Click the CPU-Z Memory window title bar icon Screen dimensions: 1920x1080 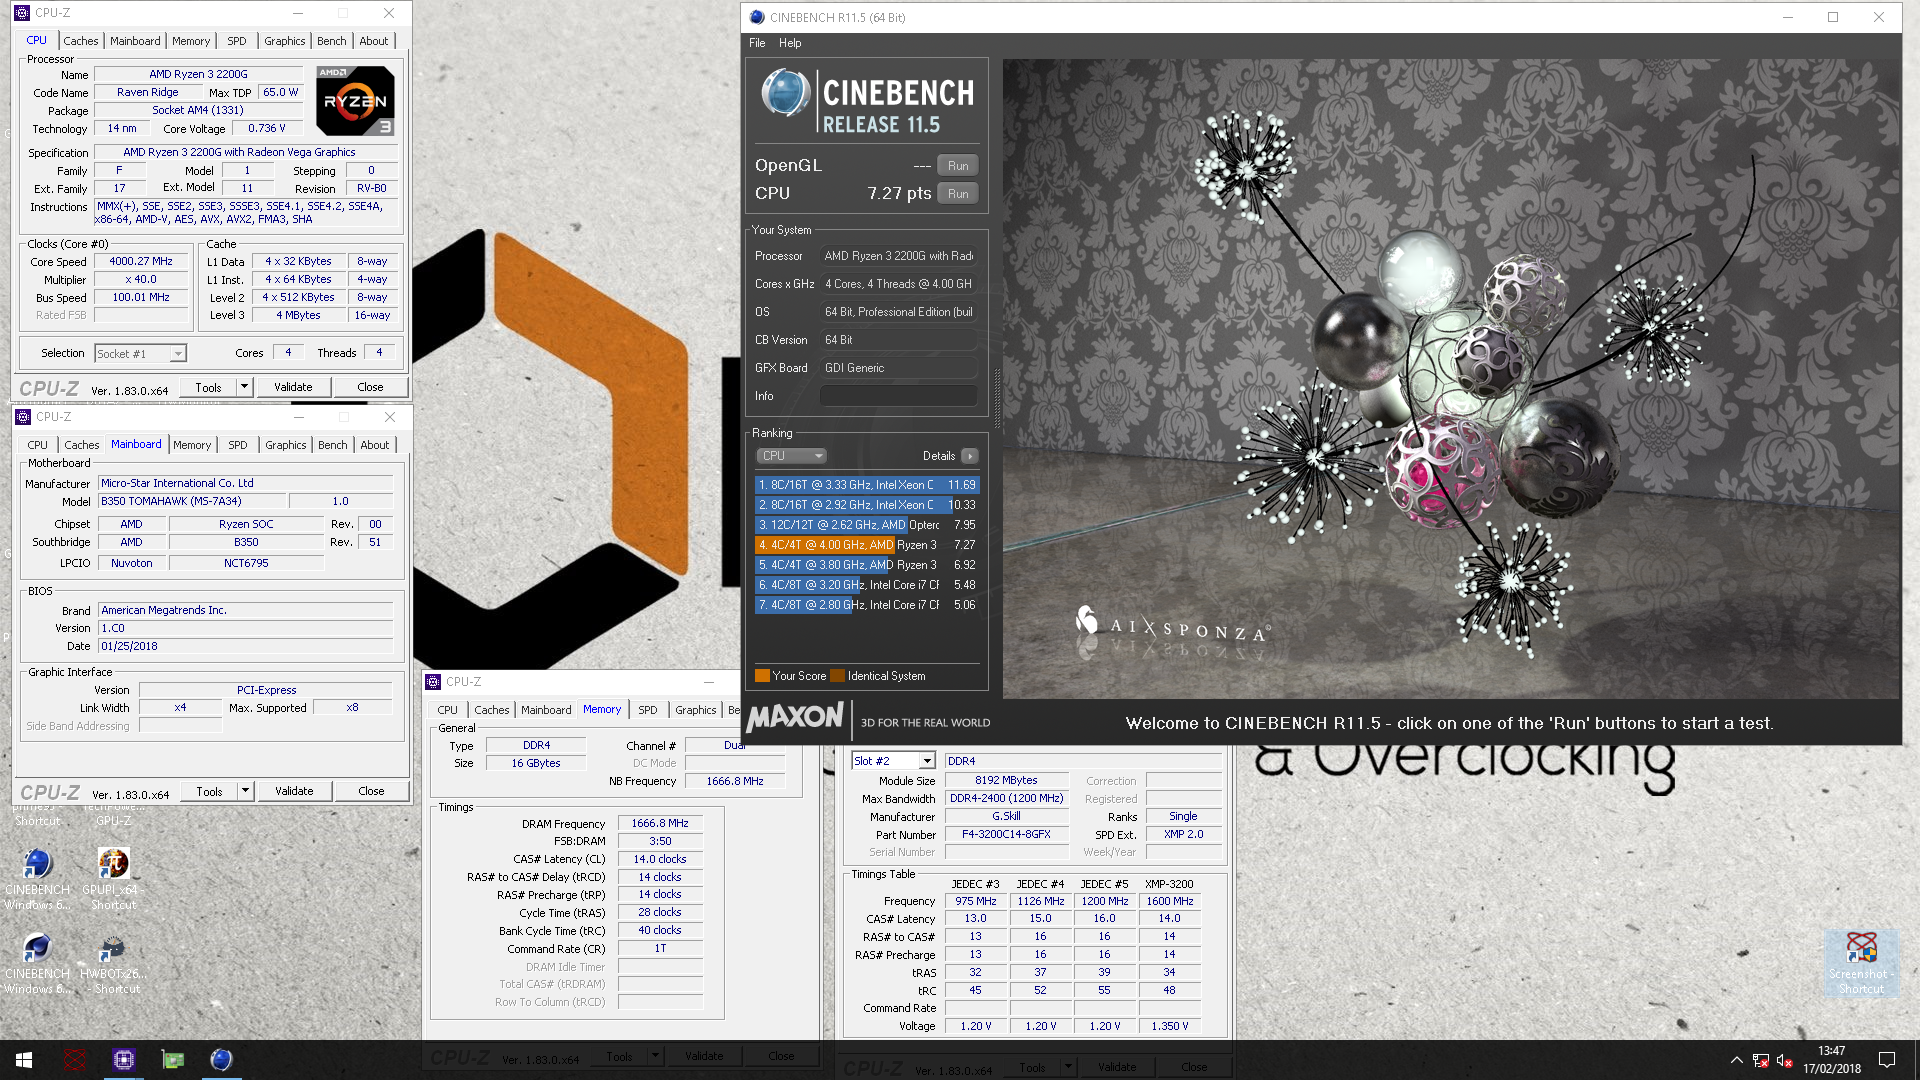(433, 682)
